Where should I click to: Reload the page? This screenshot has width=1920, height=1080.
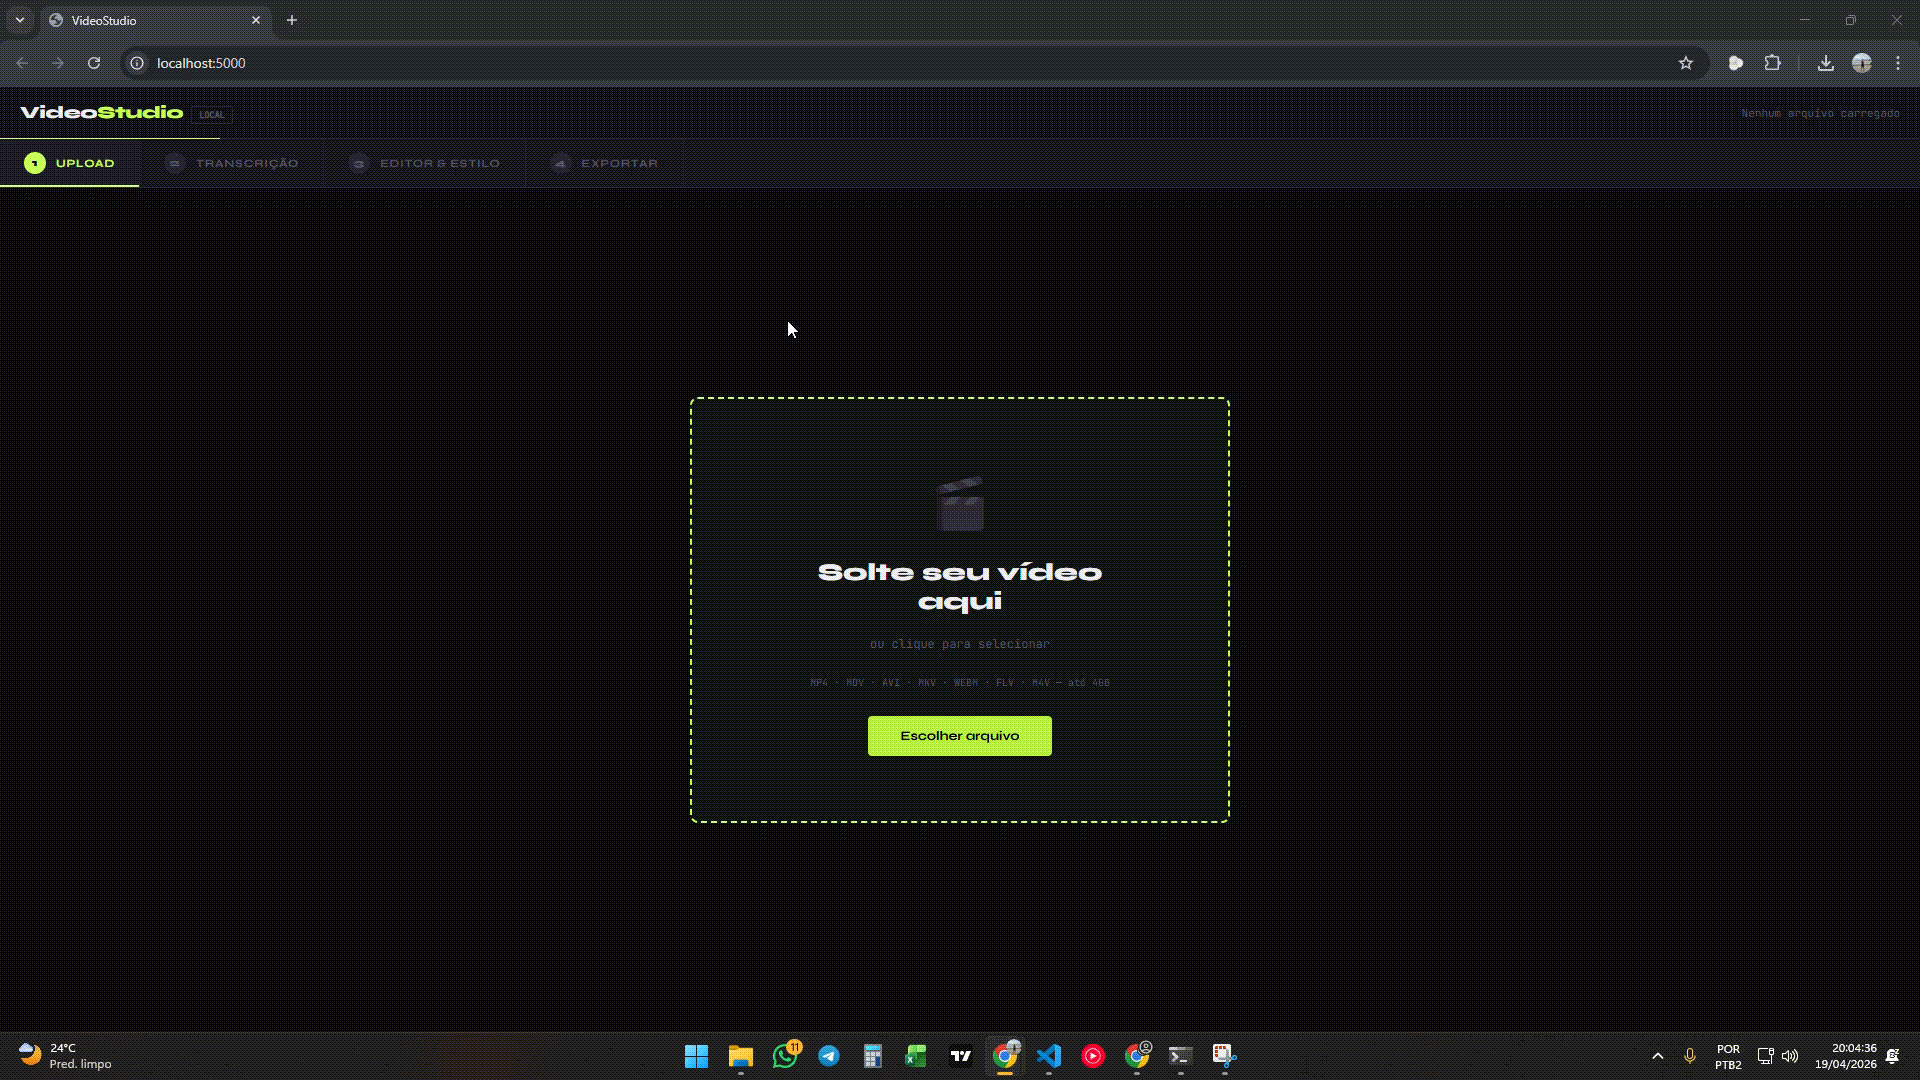pyautogui.click(x=94, y=63)
